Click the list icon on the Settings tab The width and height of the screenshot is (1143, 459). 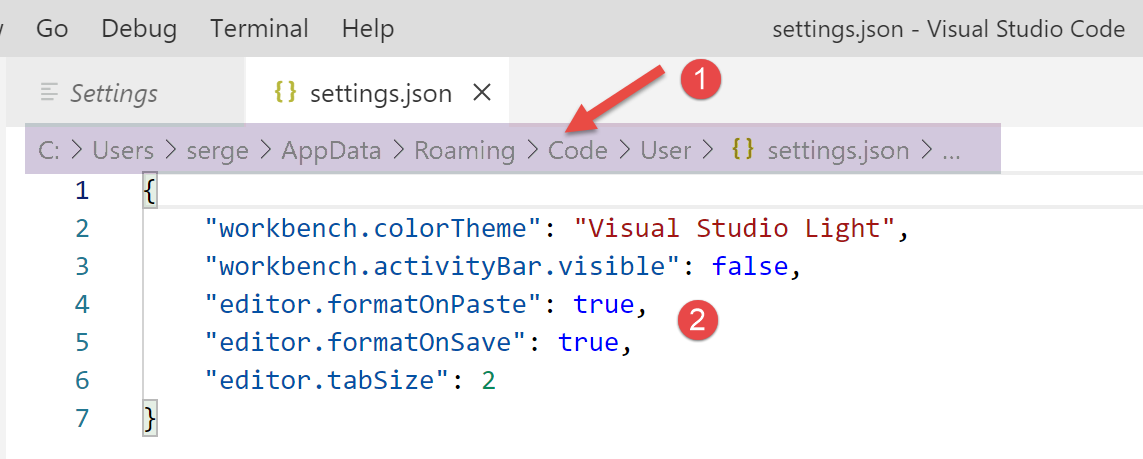(x=49, y=93)
